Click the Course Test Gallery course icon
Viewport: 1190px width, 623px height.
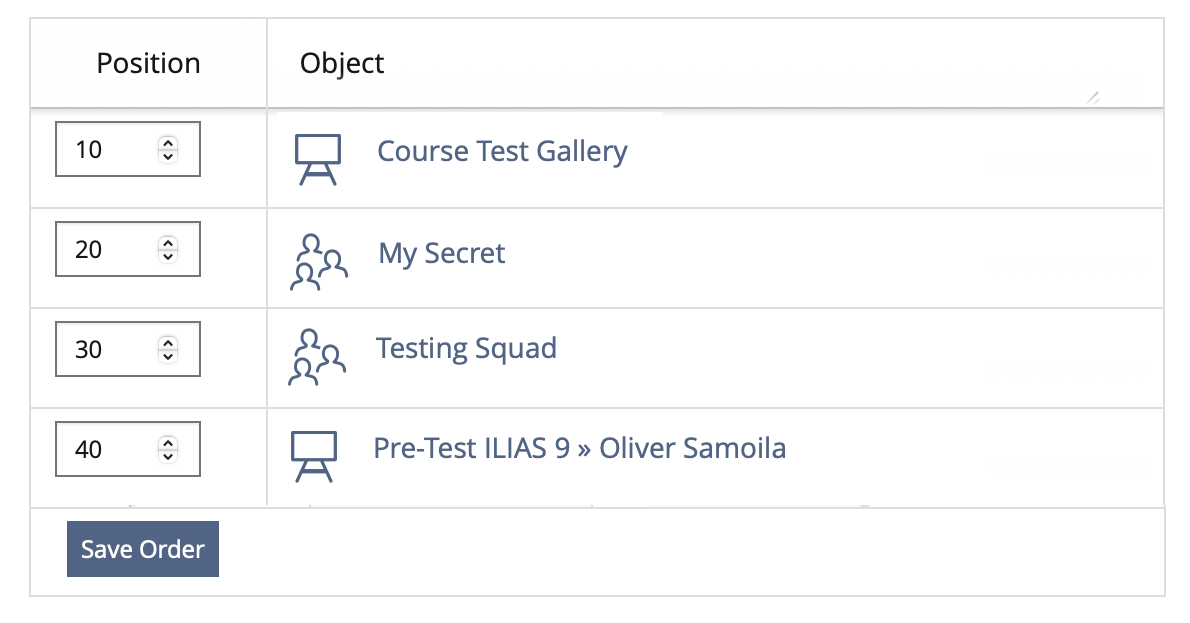(318, 159)
